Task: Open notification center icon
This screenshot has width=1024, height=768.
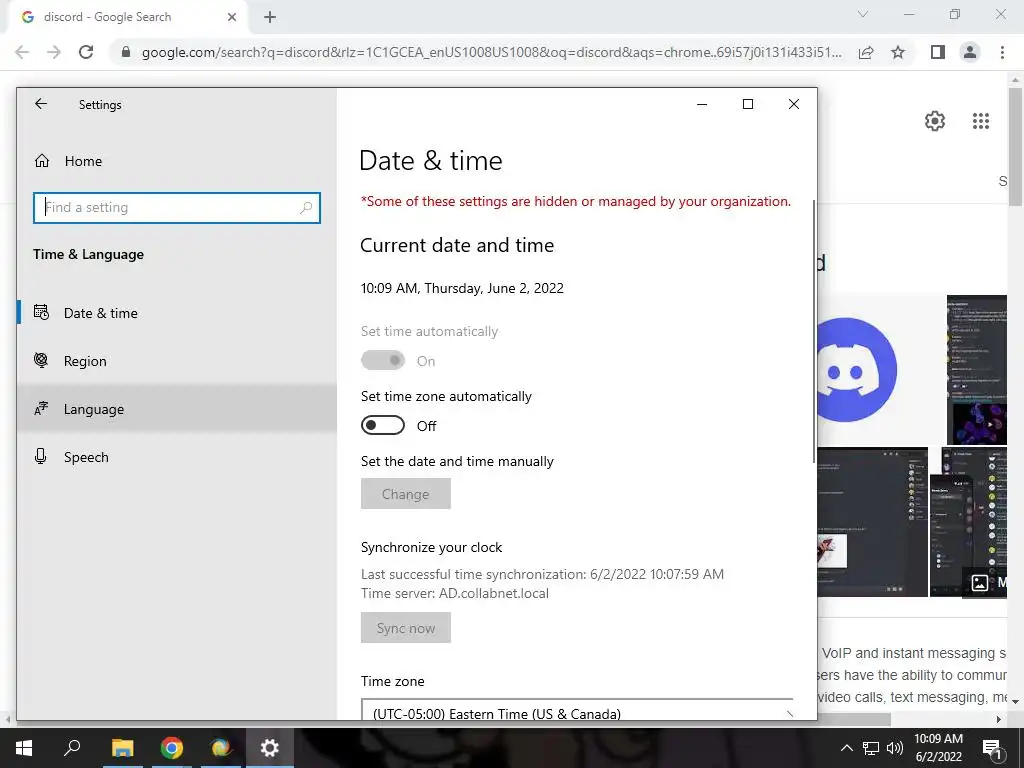Action: pyautogui.click(x=992, y=748)
